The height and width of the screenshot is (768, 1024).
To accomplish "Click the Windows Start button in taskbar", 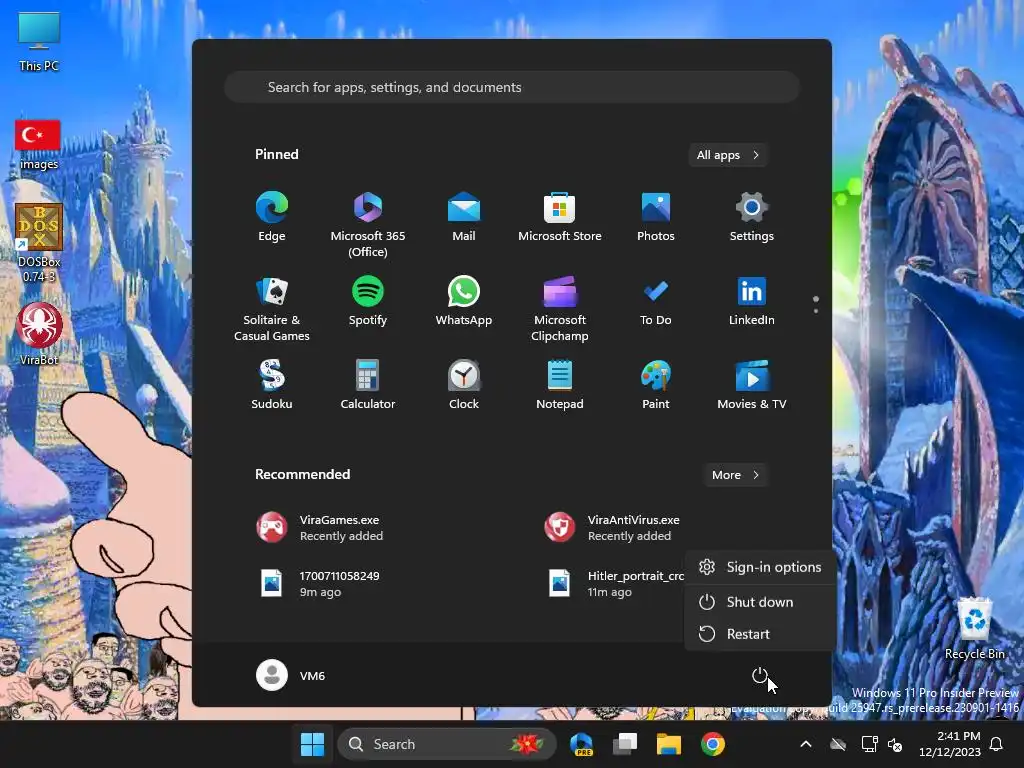I will [x=312, y=744].
